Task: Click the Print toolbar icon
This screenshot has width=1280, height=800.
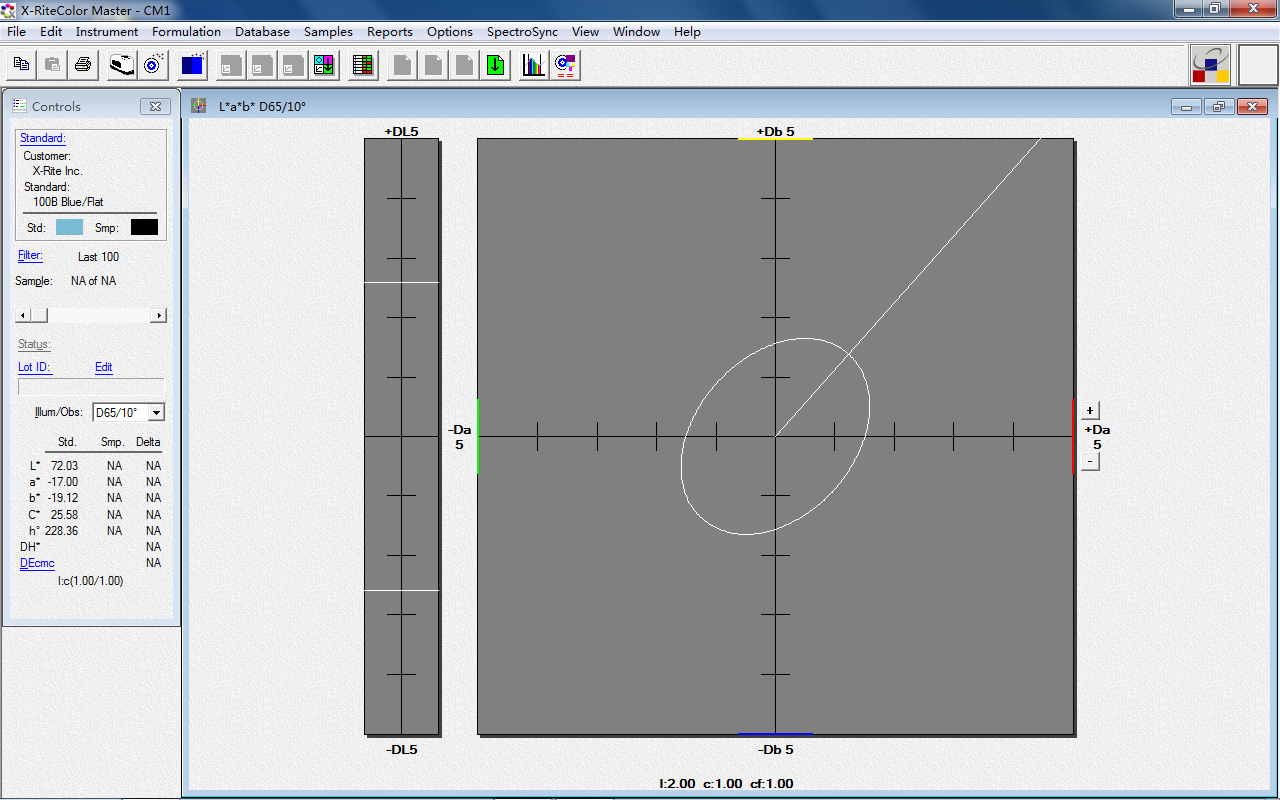Action: pos(83,65)
